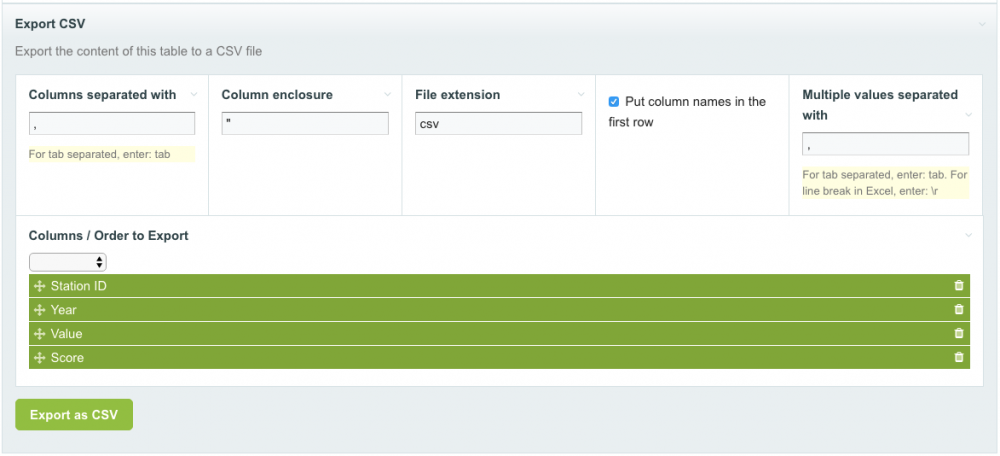Focus the Columns separated with input
The height and width of the screenshot is (456, 1000).
[112, 124]
